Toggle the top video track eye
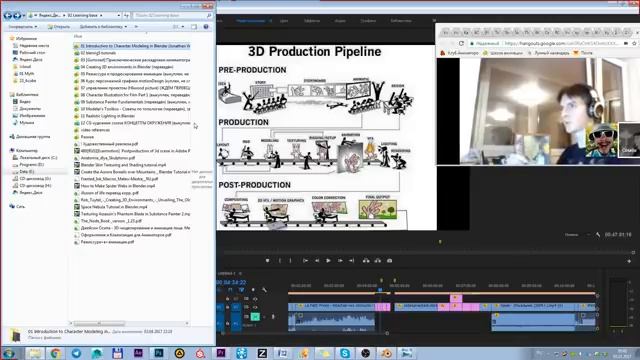This screenshot has height=360, width=640. pyautogui.click(x=255, y=299)
